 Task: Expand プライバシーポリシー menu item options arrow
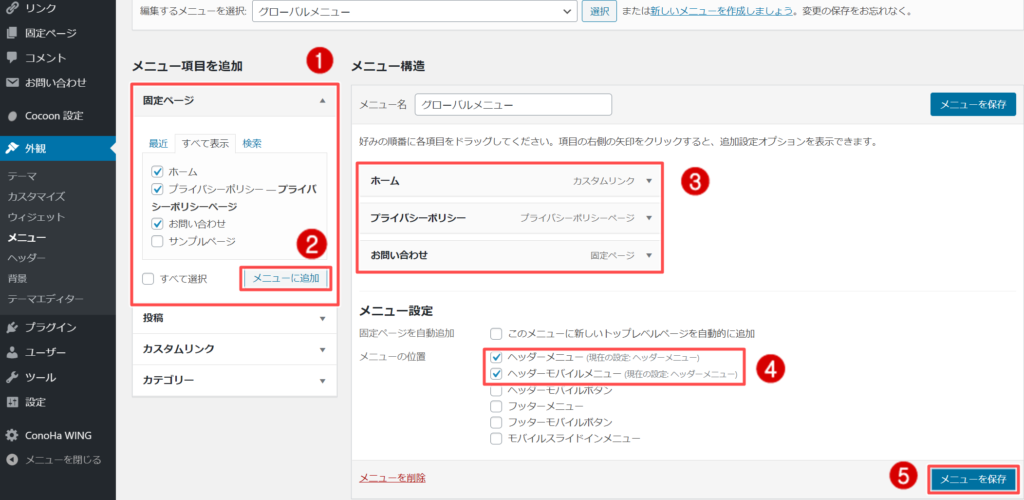coord(648,218)
